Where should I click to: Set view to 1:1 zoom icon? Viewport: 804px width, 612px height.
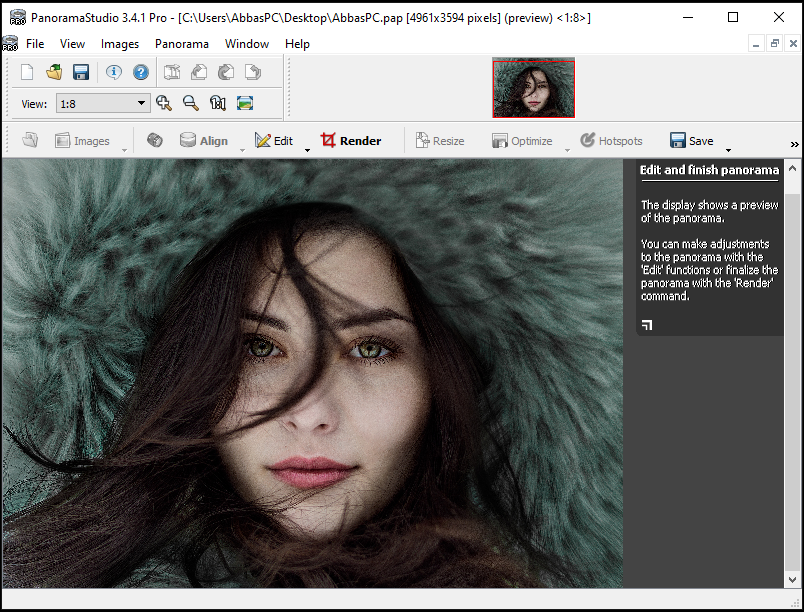[218, 103]
